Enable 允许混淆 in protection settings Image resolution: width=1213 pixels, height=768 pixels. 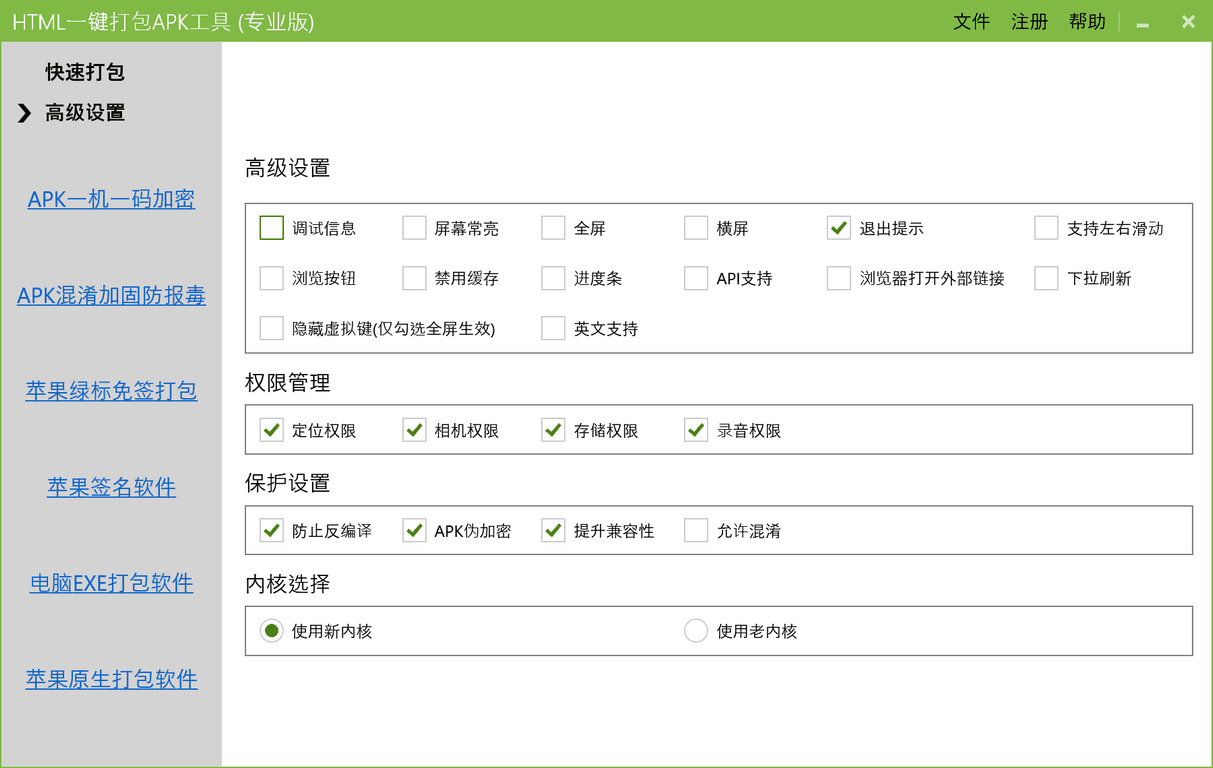click(x=696, y=530)
